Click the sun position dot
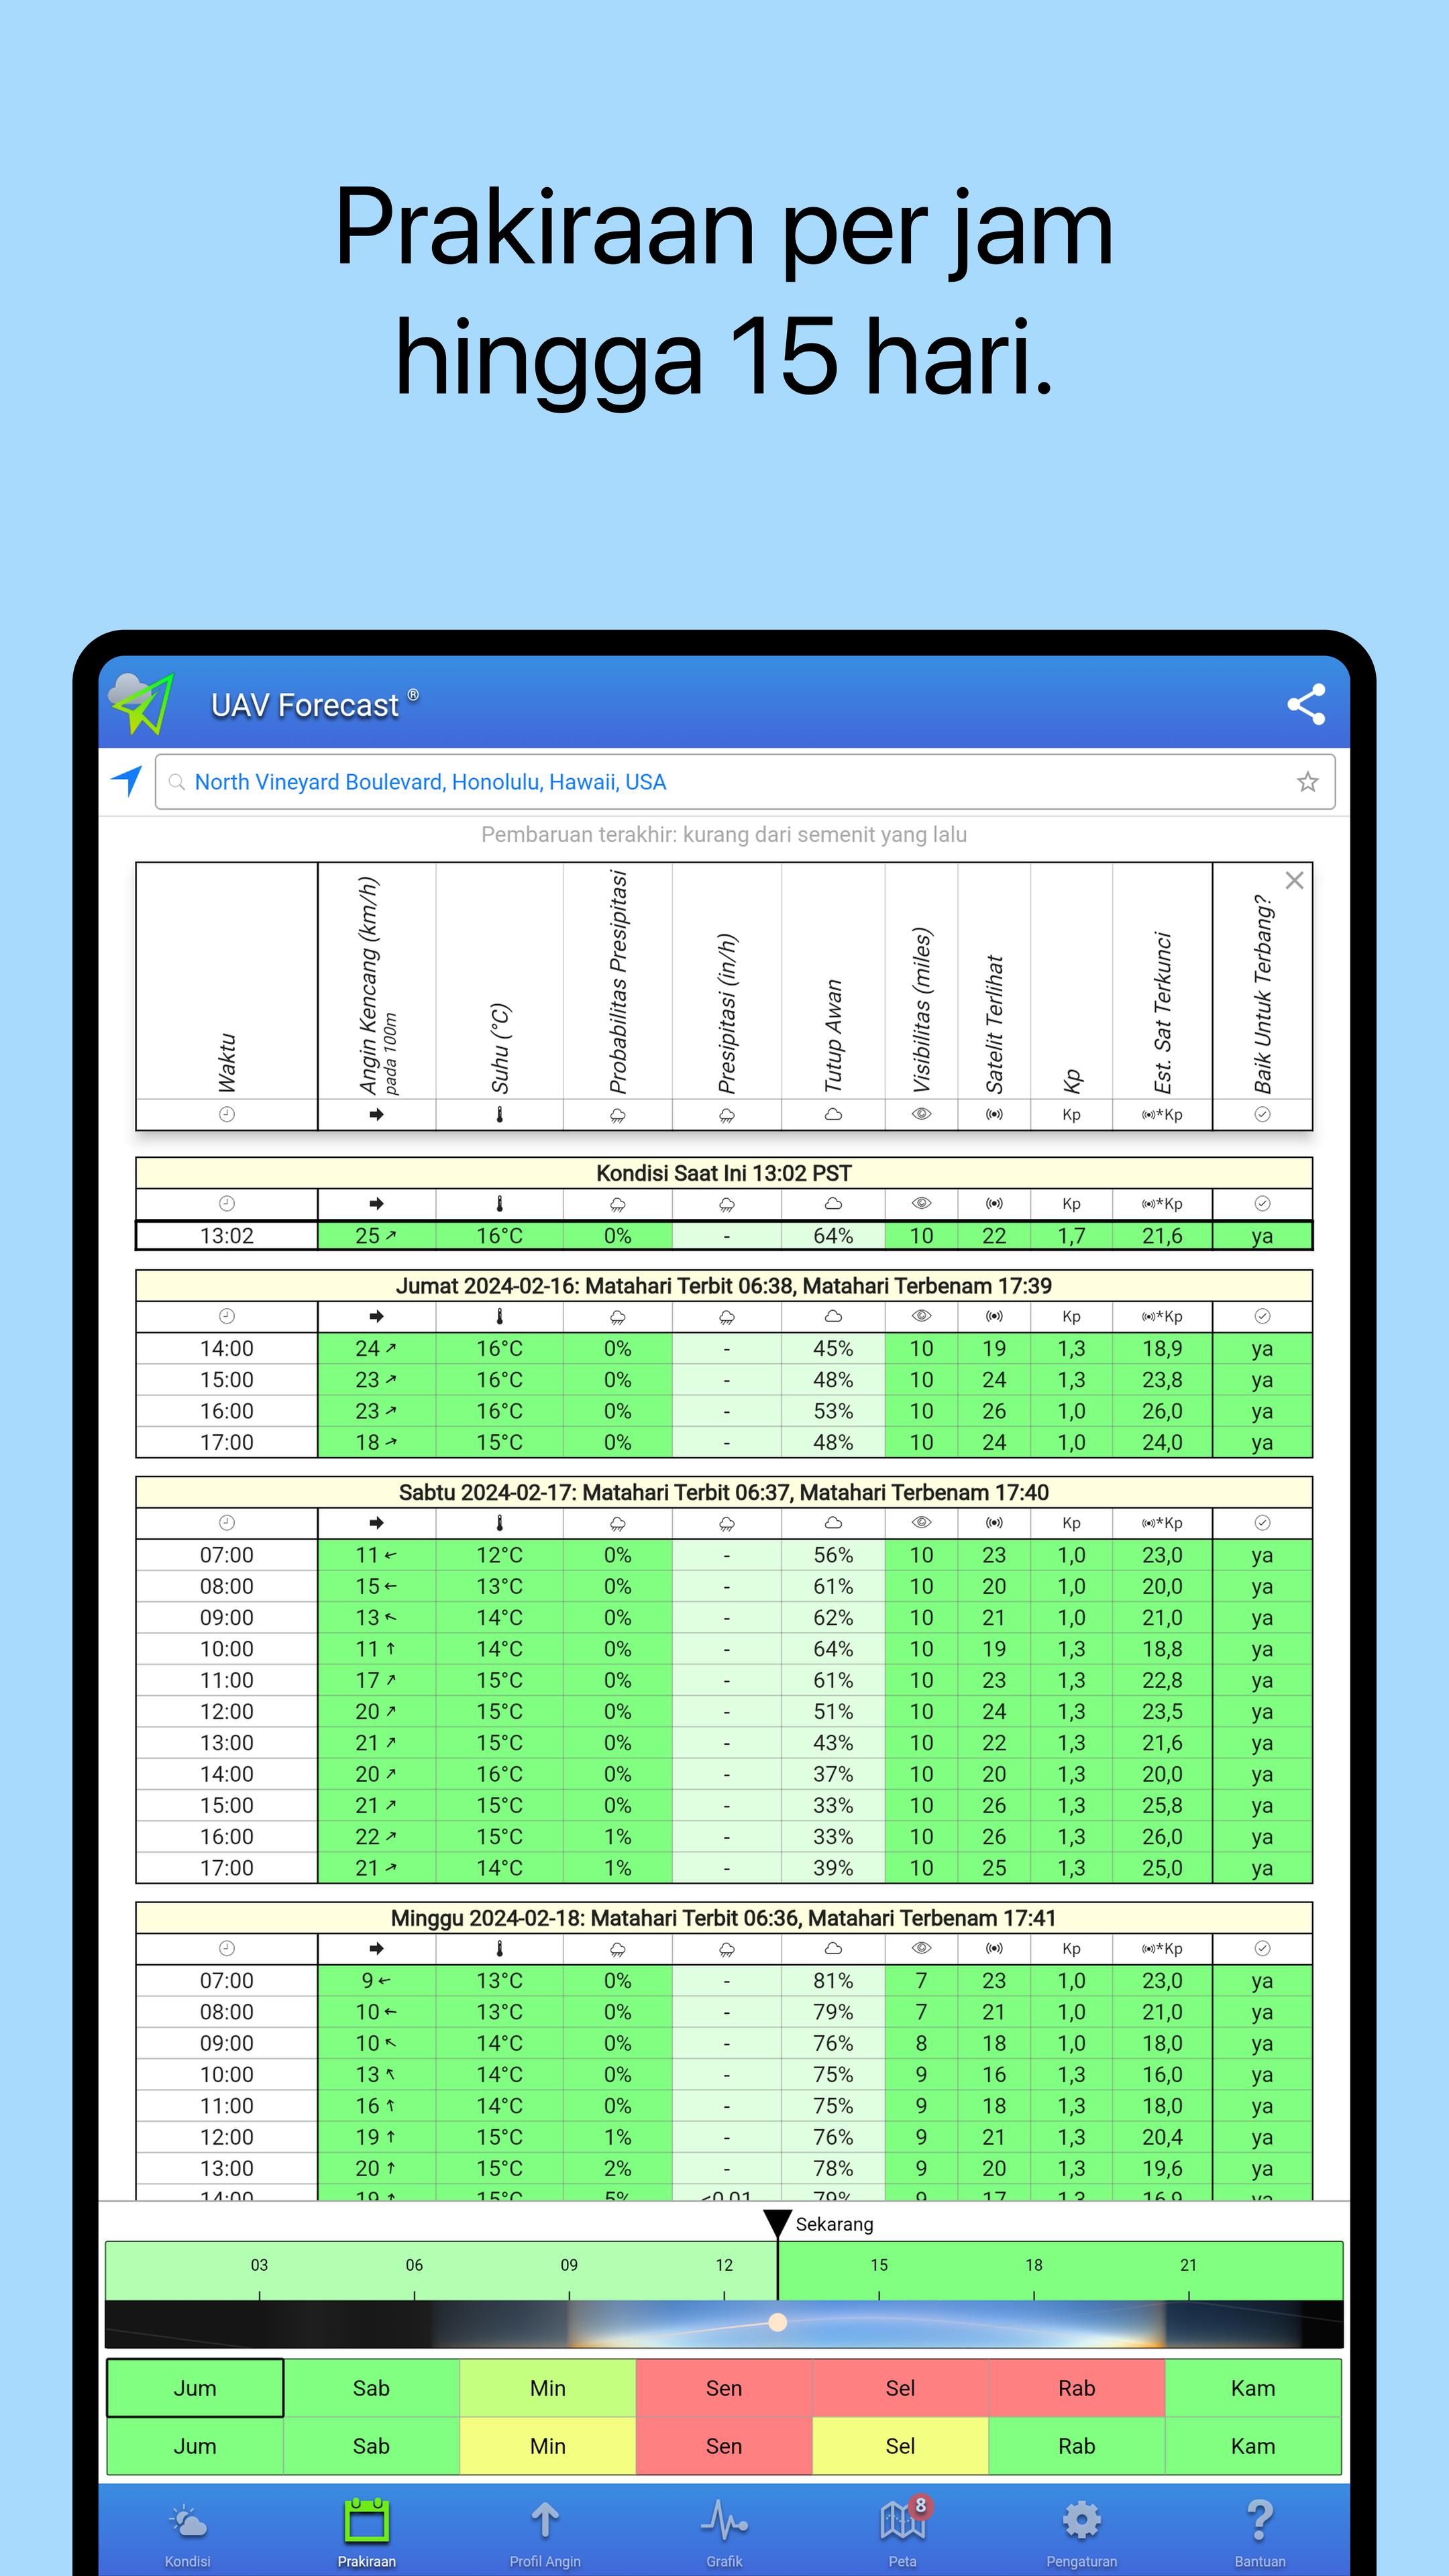This screenshot has width=1449, height=2576. (777, 2322)
